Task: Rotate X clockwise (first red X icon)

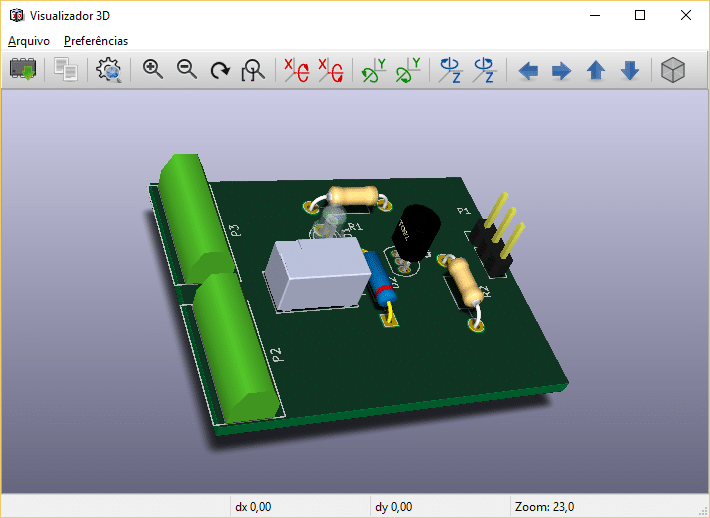Action: coord(296,70)
